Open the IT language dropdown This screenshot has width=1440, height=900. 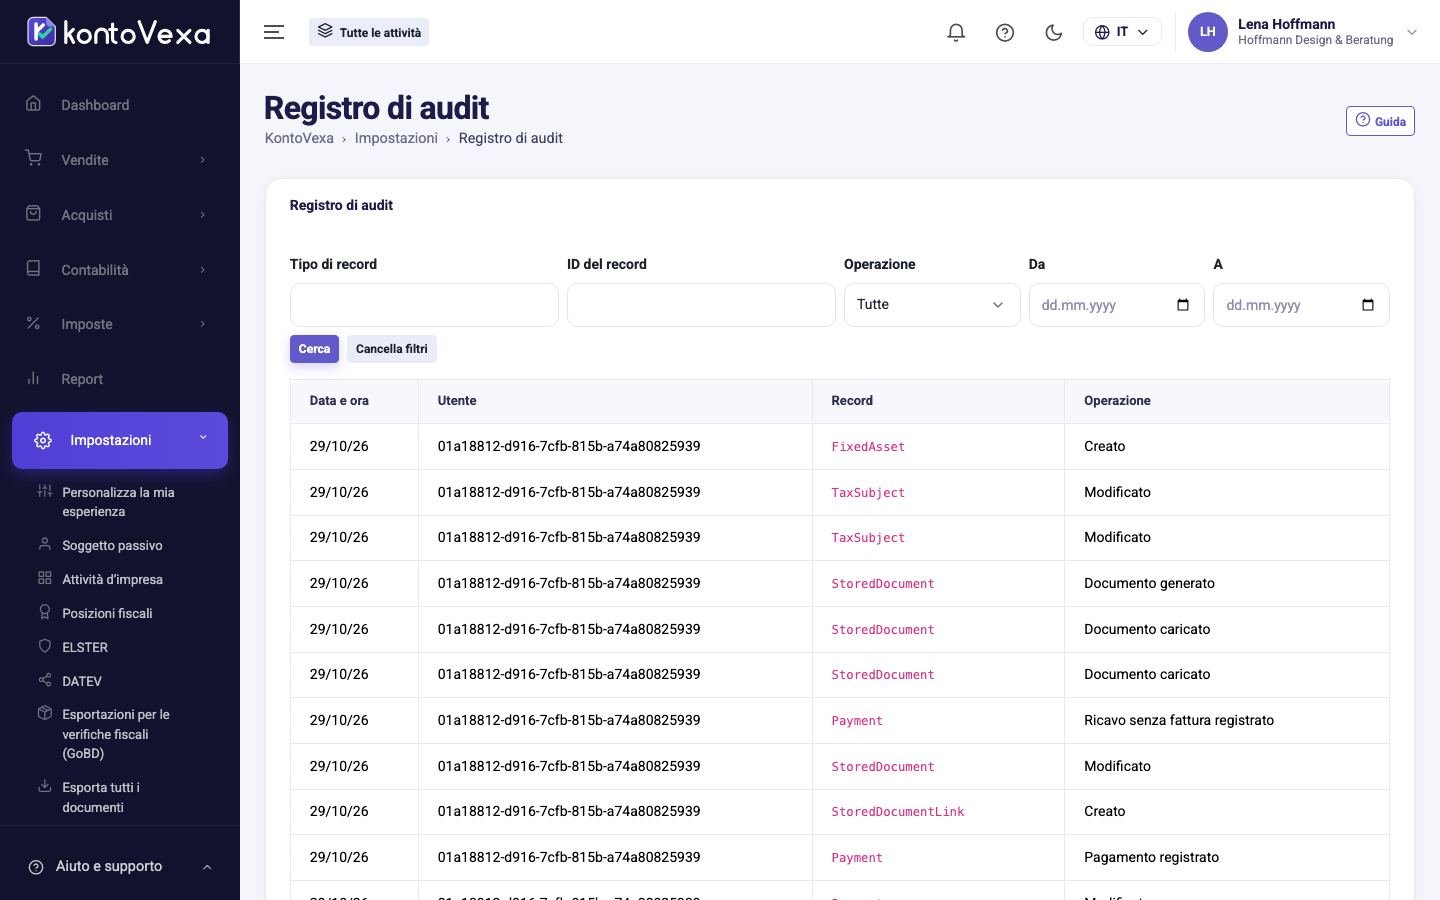[1122, 32]
